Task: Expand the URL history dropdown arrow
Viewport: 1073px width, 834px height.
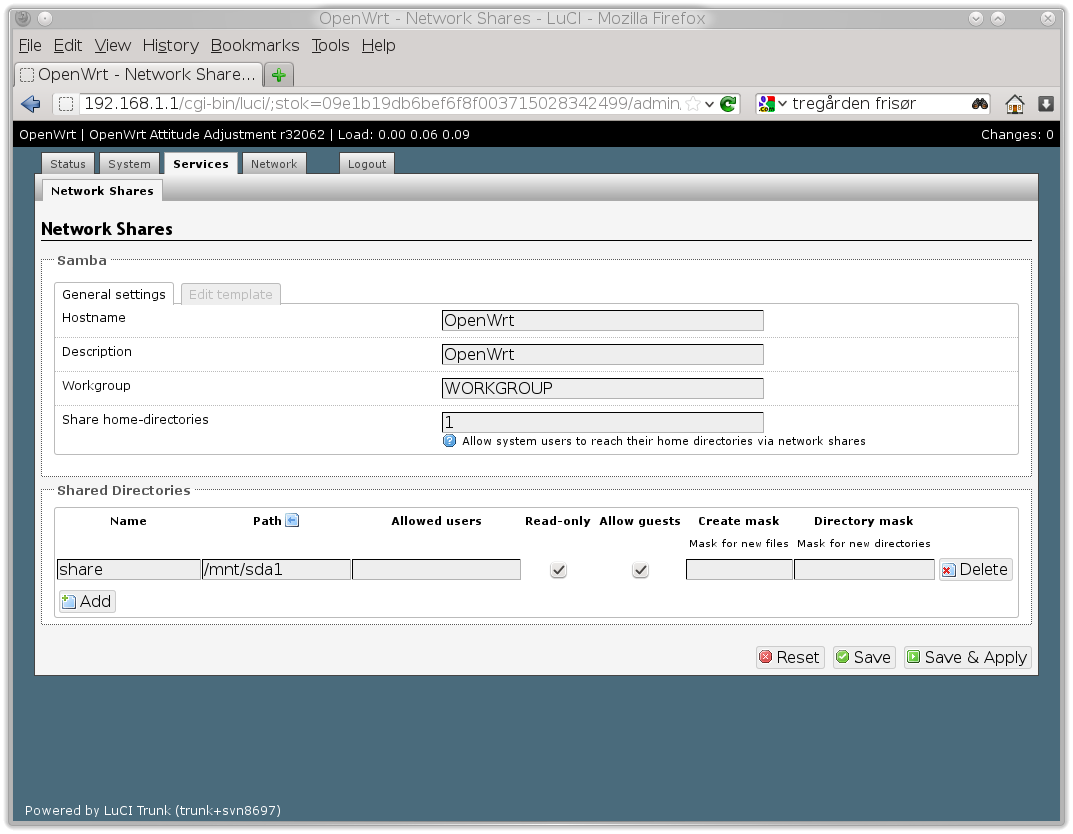Action: coord(710,104)
